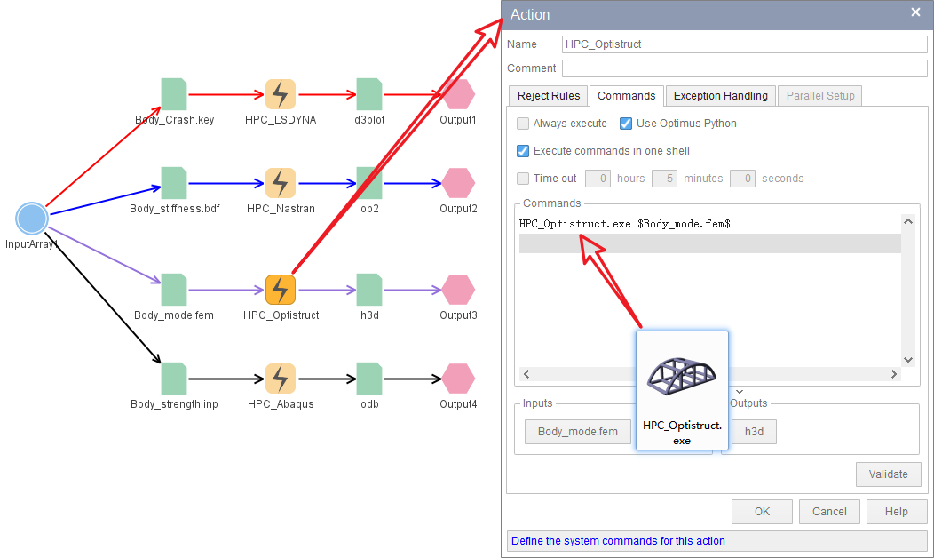Click the commands box scroll up arrow
935x558 pixels.
[x=908, y=222]
